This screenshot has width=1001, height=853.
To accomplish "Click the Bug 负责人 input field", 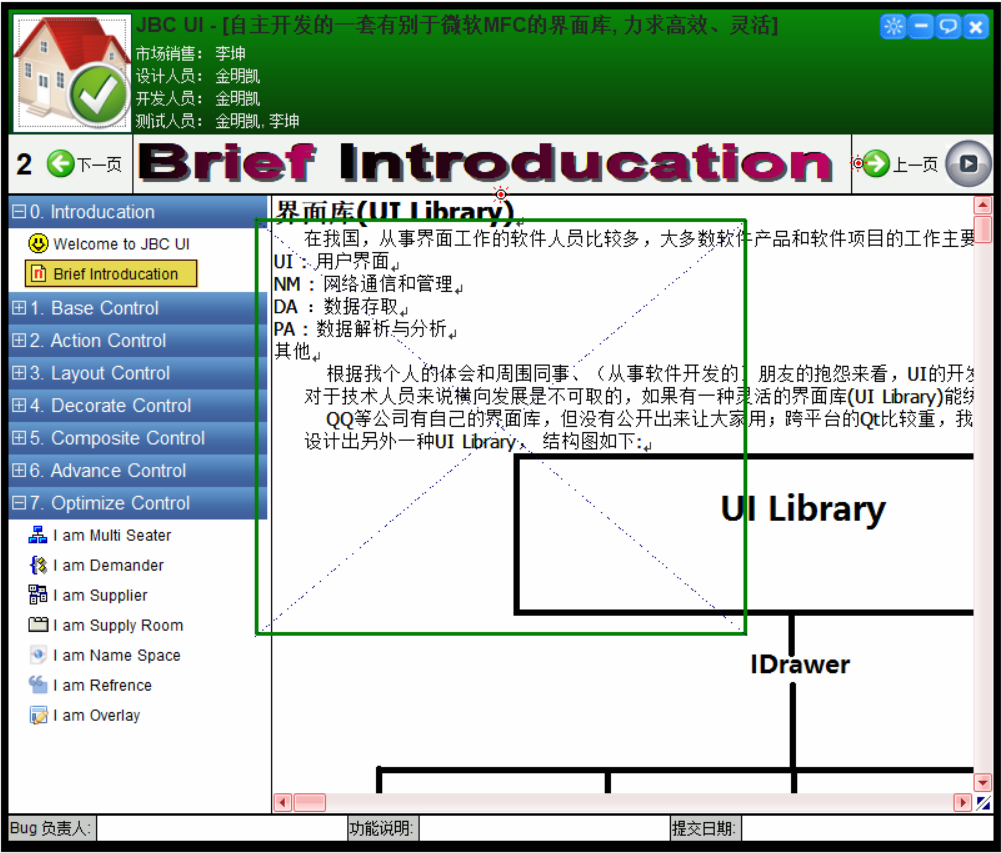I will click(x=220, y=828).
